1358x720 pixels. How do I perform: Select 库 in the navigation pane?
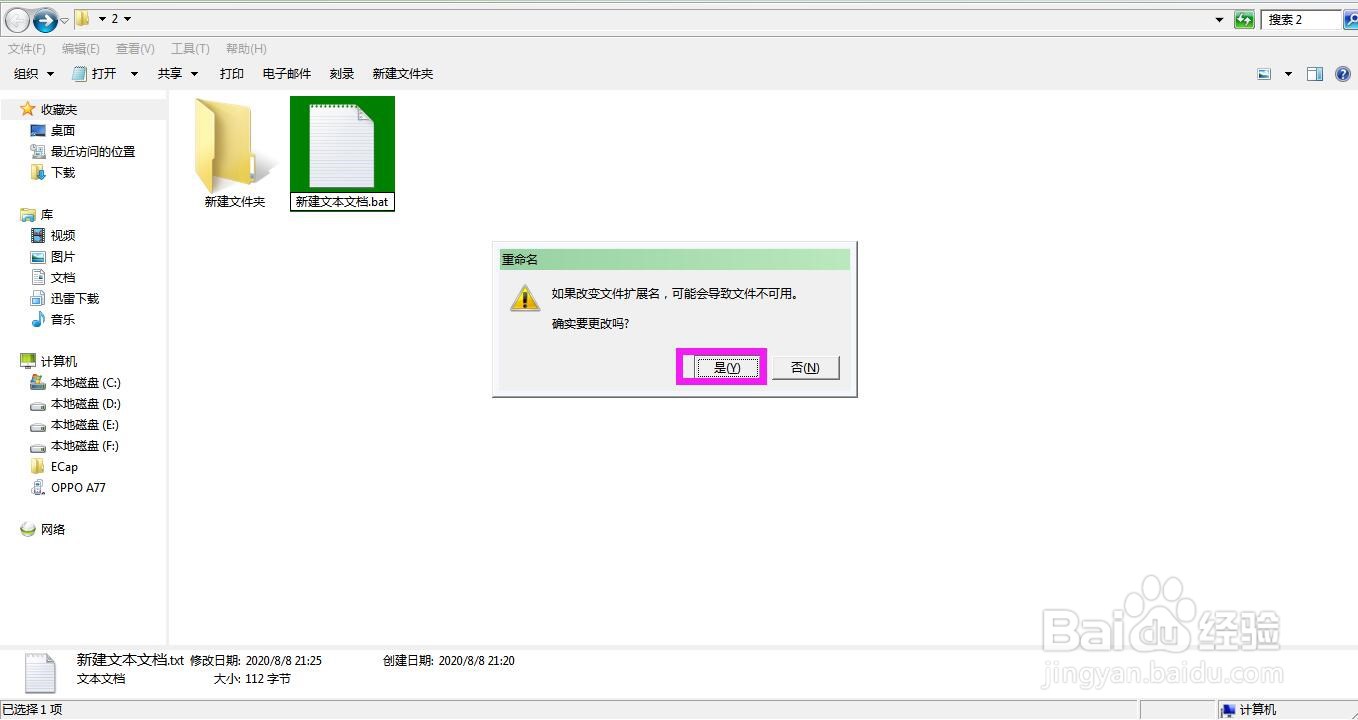tap(47, 215)
